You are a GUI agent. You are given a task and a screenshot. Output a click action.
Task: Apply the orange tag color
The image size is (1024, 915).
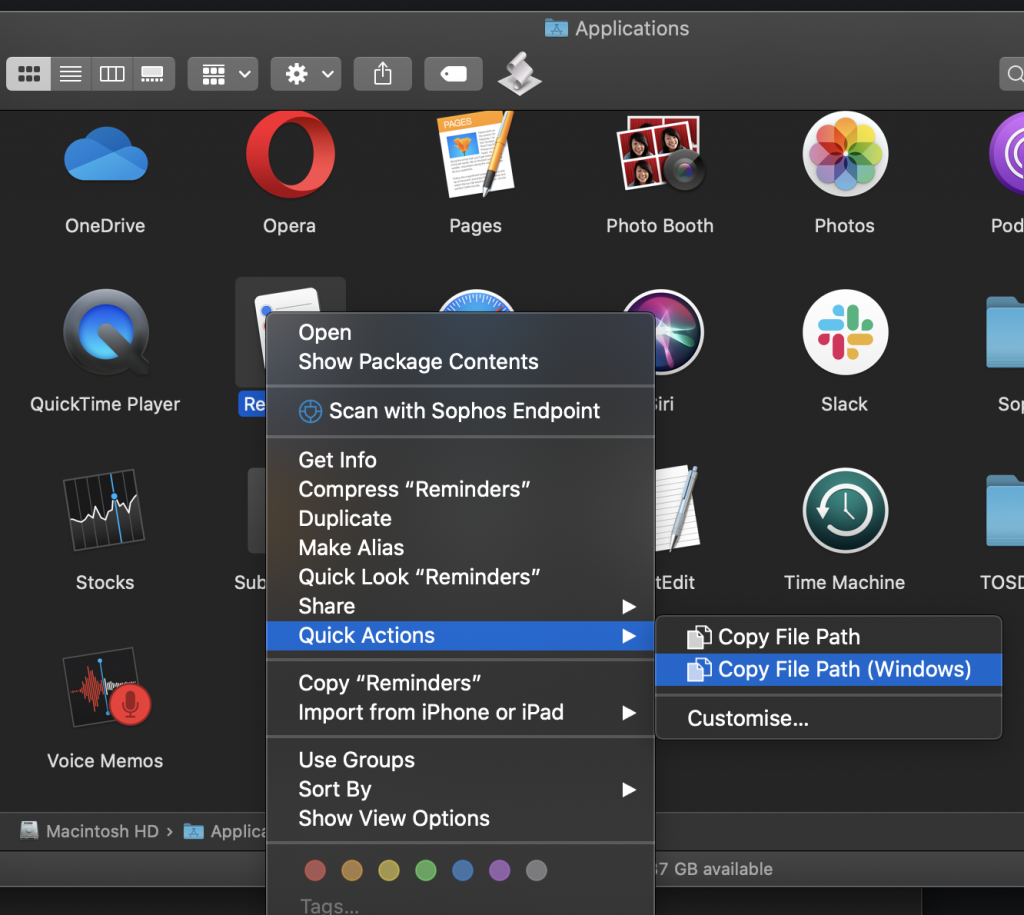tap(352, 870)
